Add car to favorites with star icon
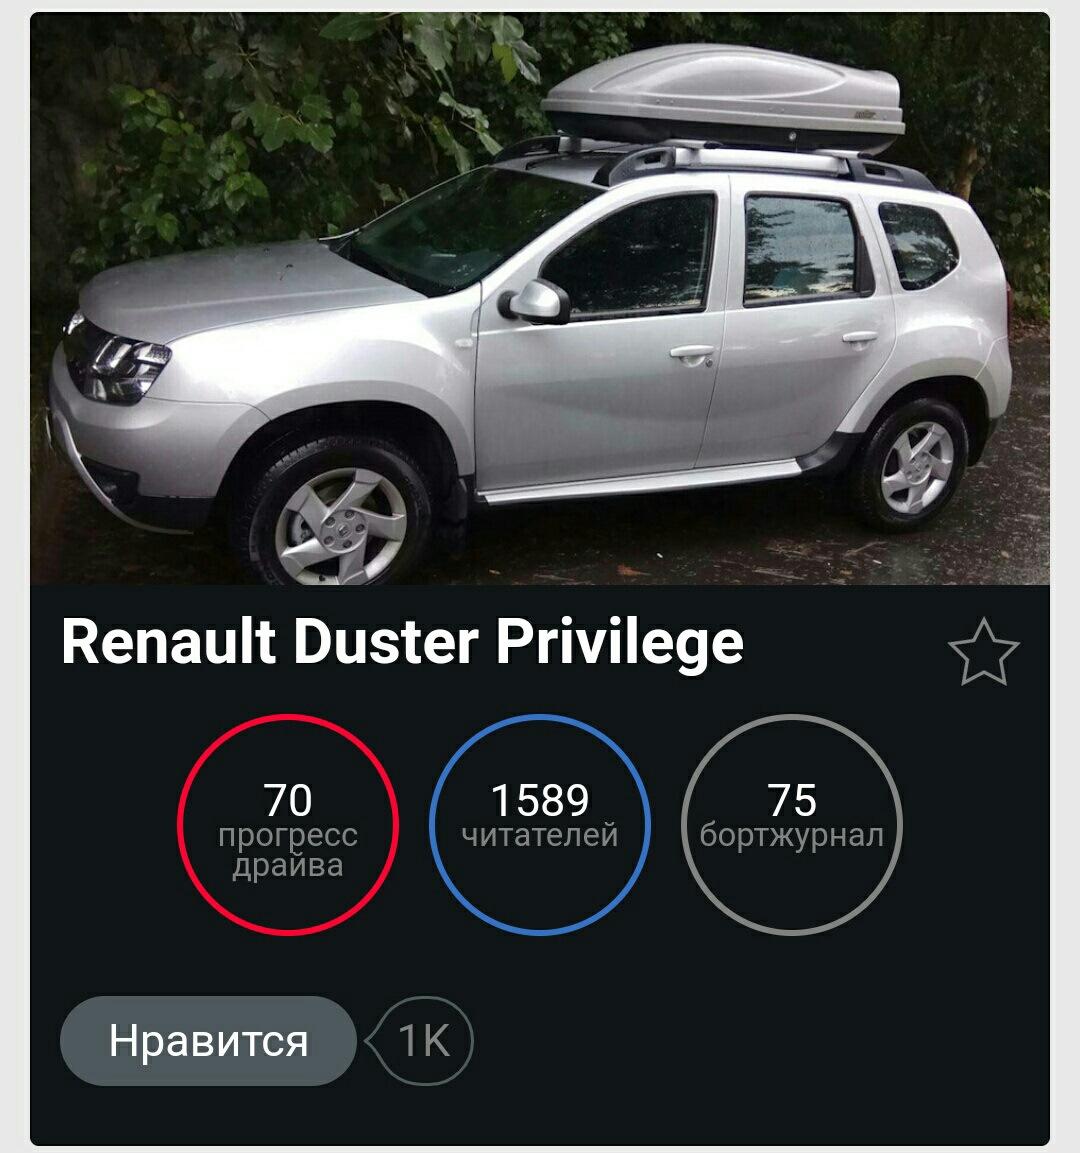The image size is (1080, 1153). tap(983, 652)
